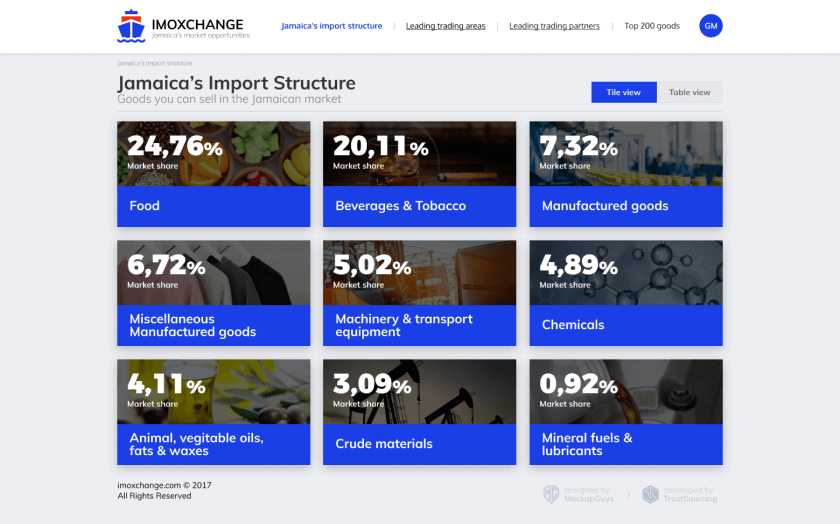840x524 pixels.
Task: Choose Miscellaneous Manufactured goods tile
Action: pyautogui.click(x=213, y=293)
